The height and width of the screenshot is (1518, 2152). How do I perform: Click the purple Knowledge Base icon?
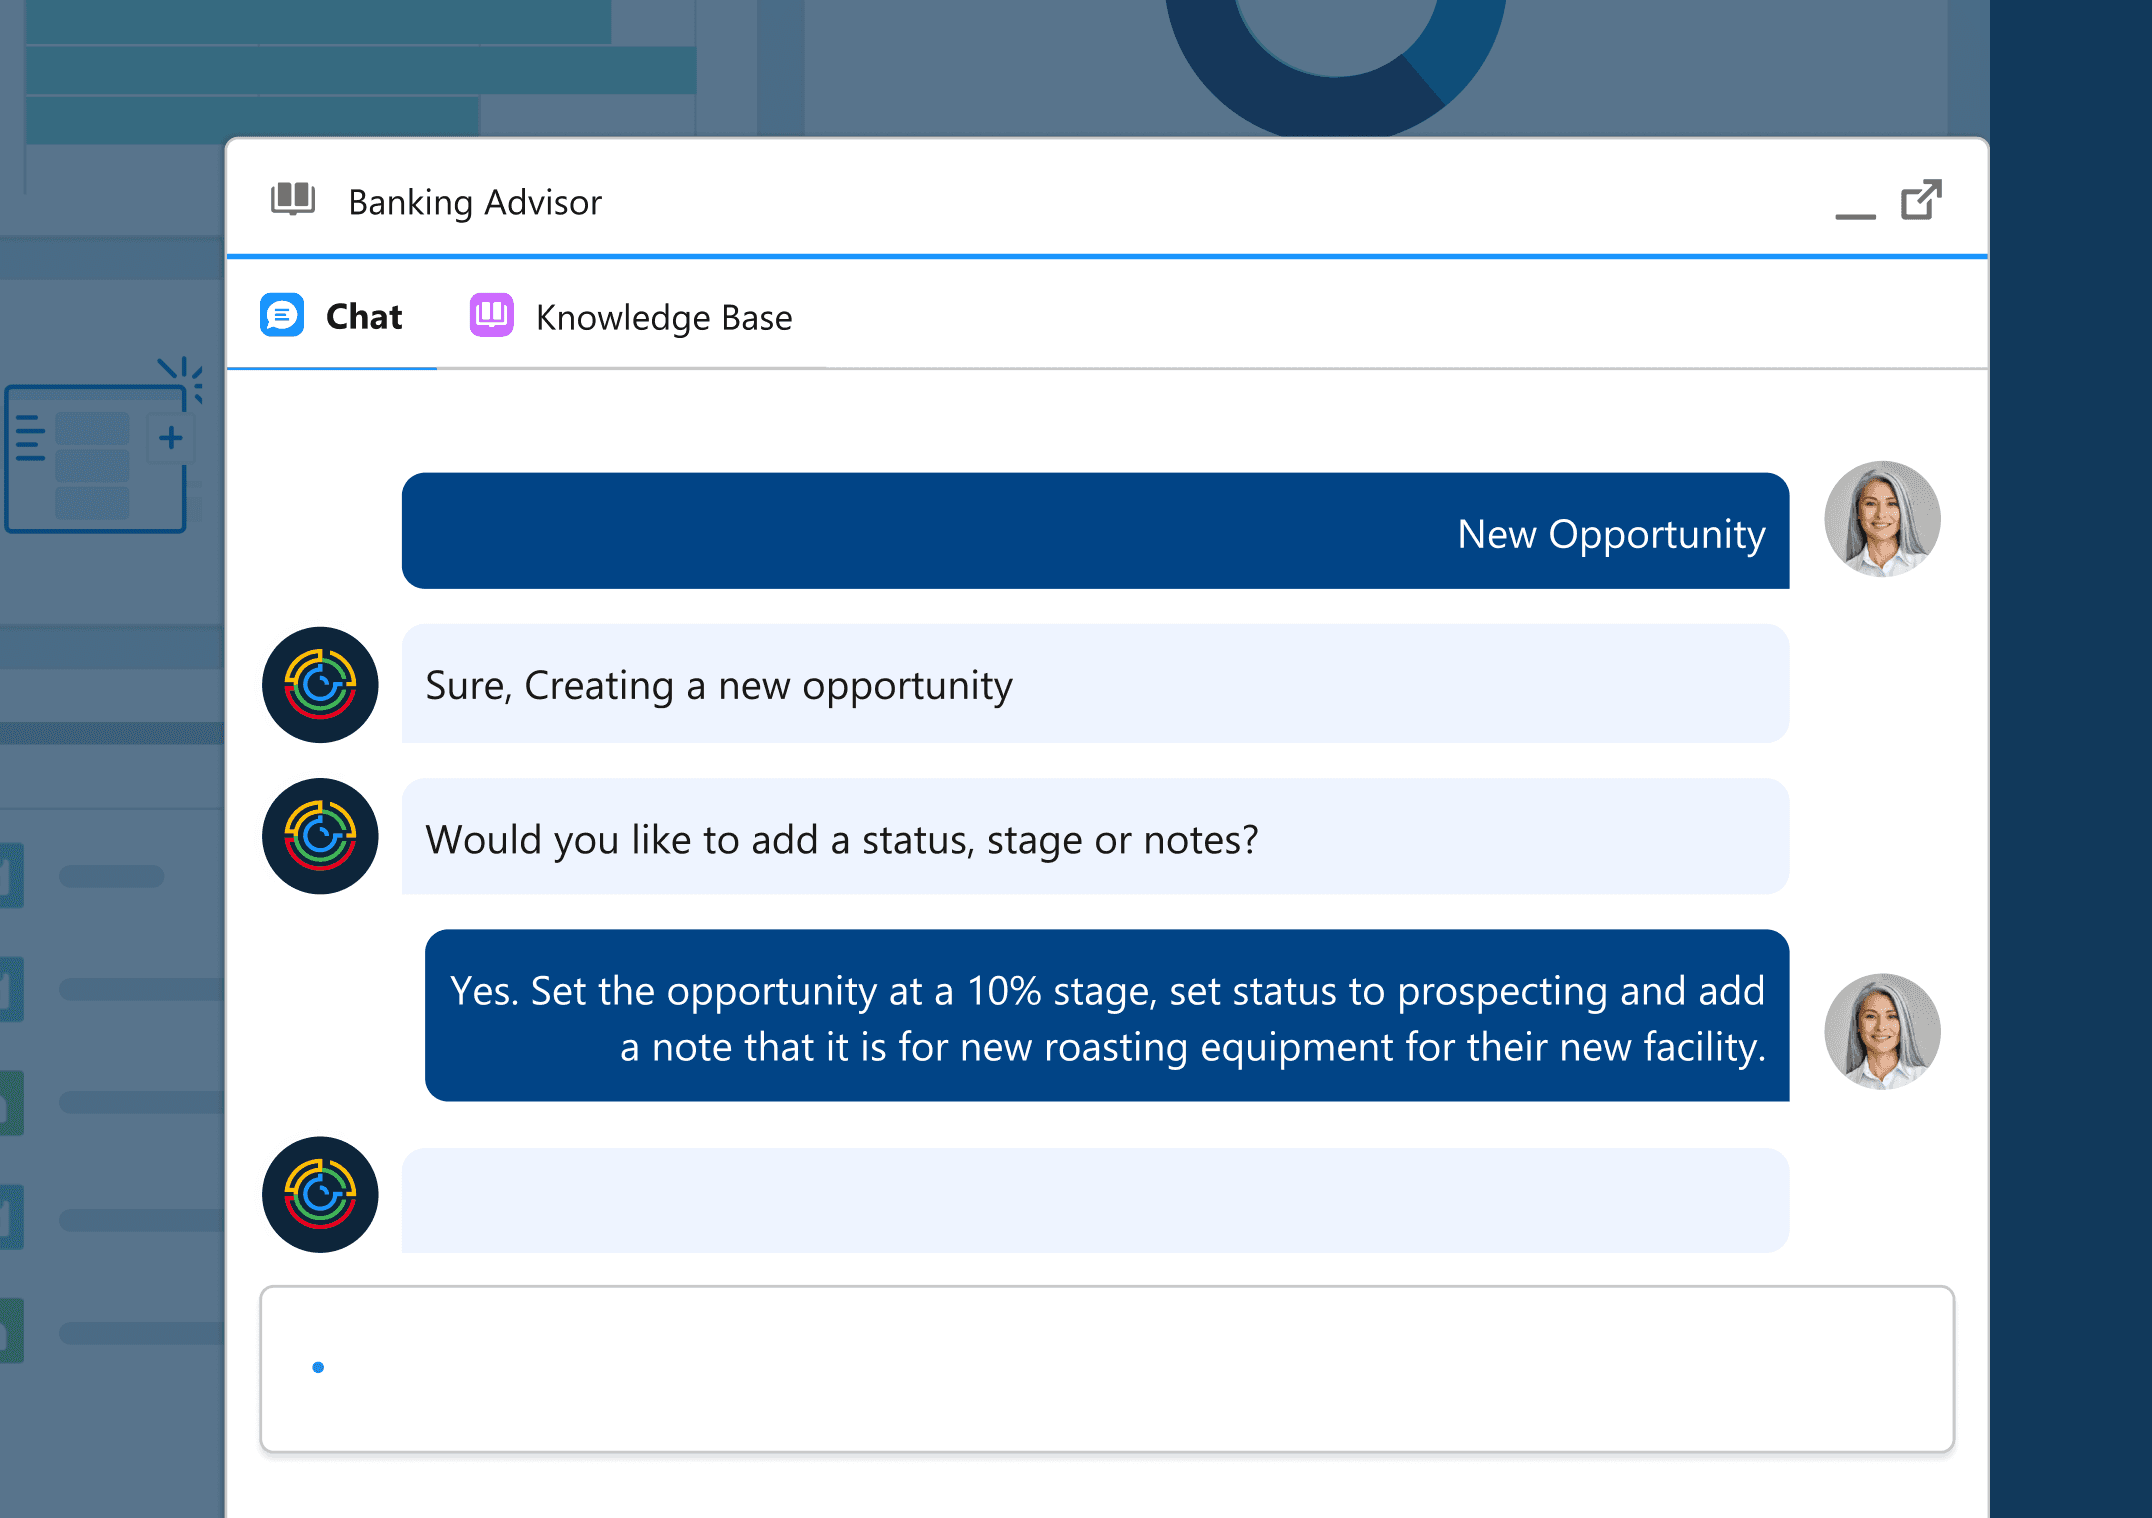pyautogui.click(x=491, y=316)
